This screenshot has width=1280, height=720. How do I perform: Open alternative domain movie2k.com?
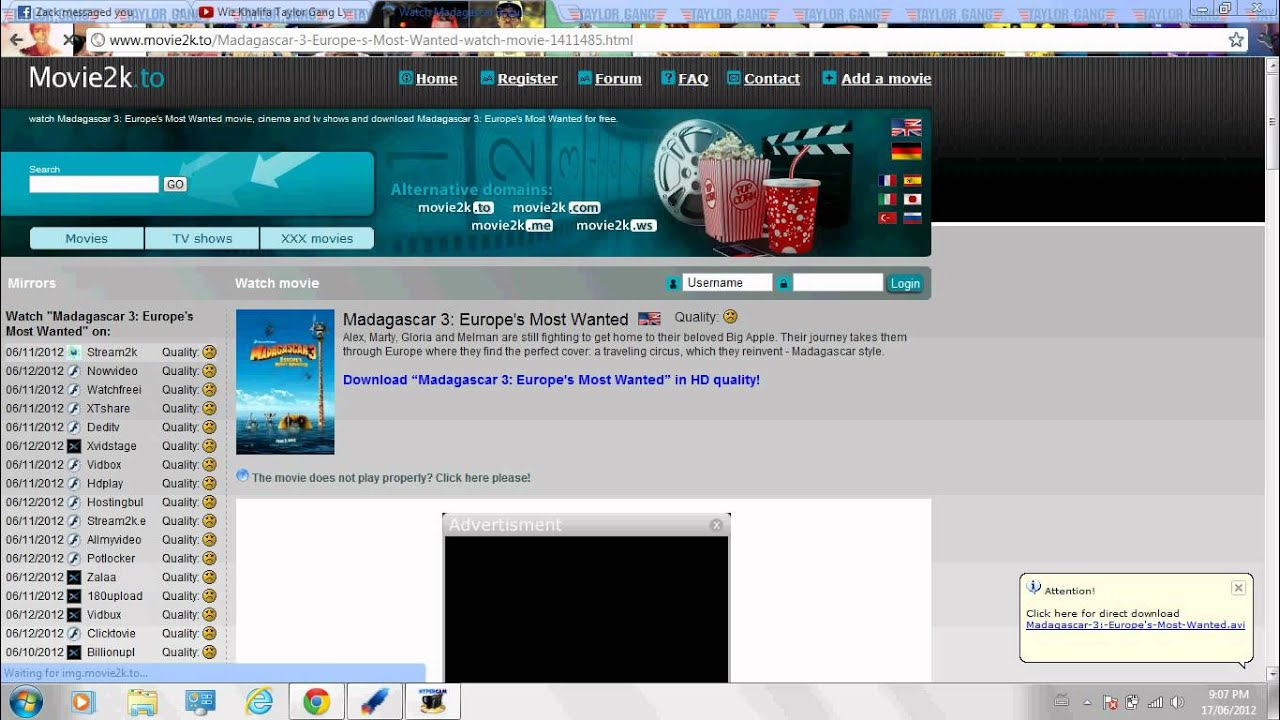(556, 207)
